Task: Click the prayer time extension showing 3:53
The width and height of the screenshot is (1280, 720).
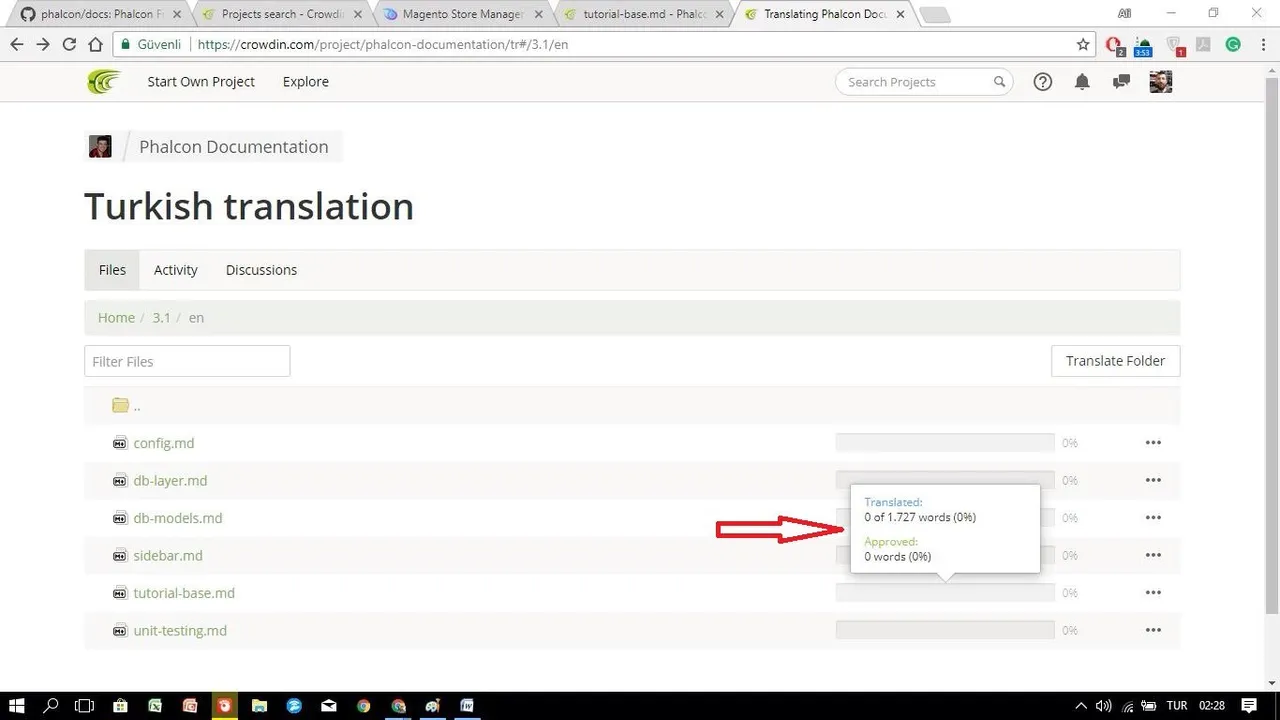Action: click(1143, 45)
